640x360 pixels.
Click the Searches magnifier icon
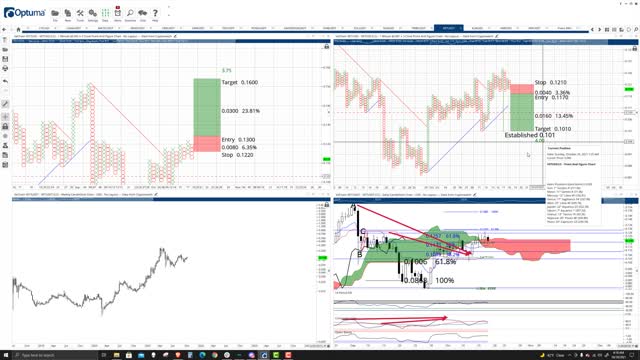[130, 13]
